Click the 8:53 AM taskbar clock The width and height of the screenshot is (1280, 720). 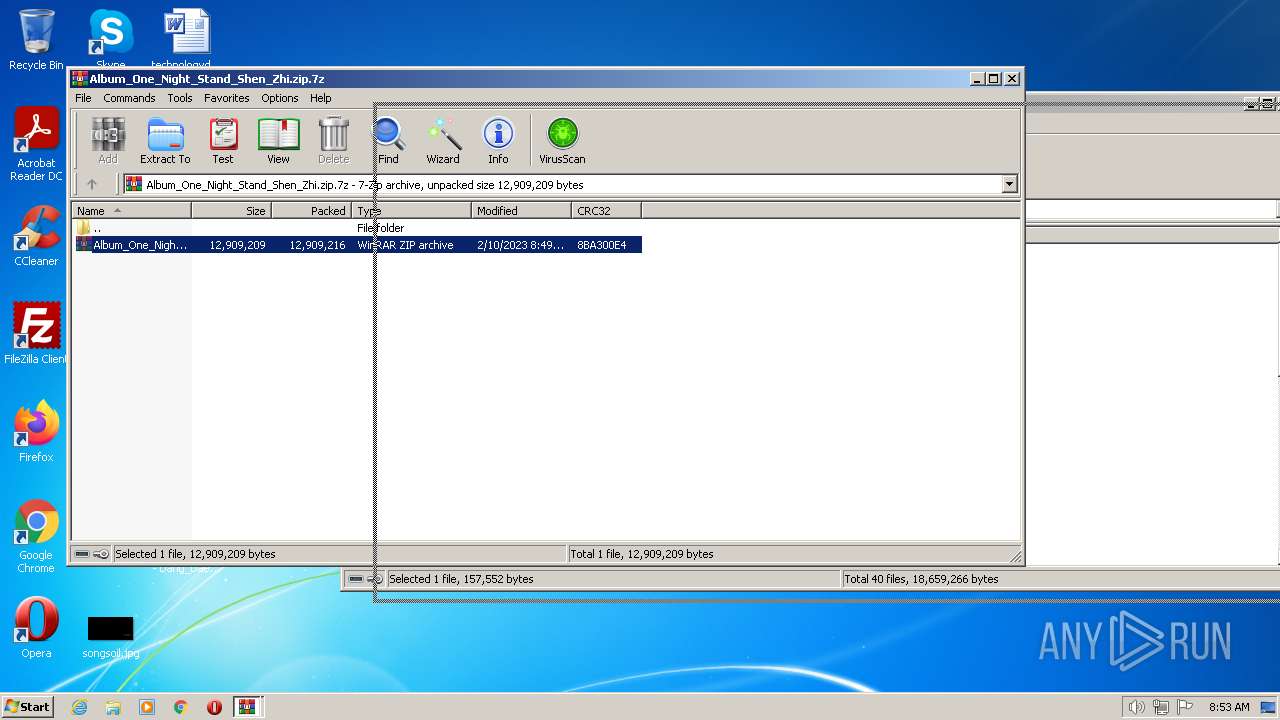click(1229, 707)
